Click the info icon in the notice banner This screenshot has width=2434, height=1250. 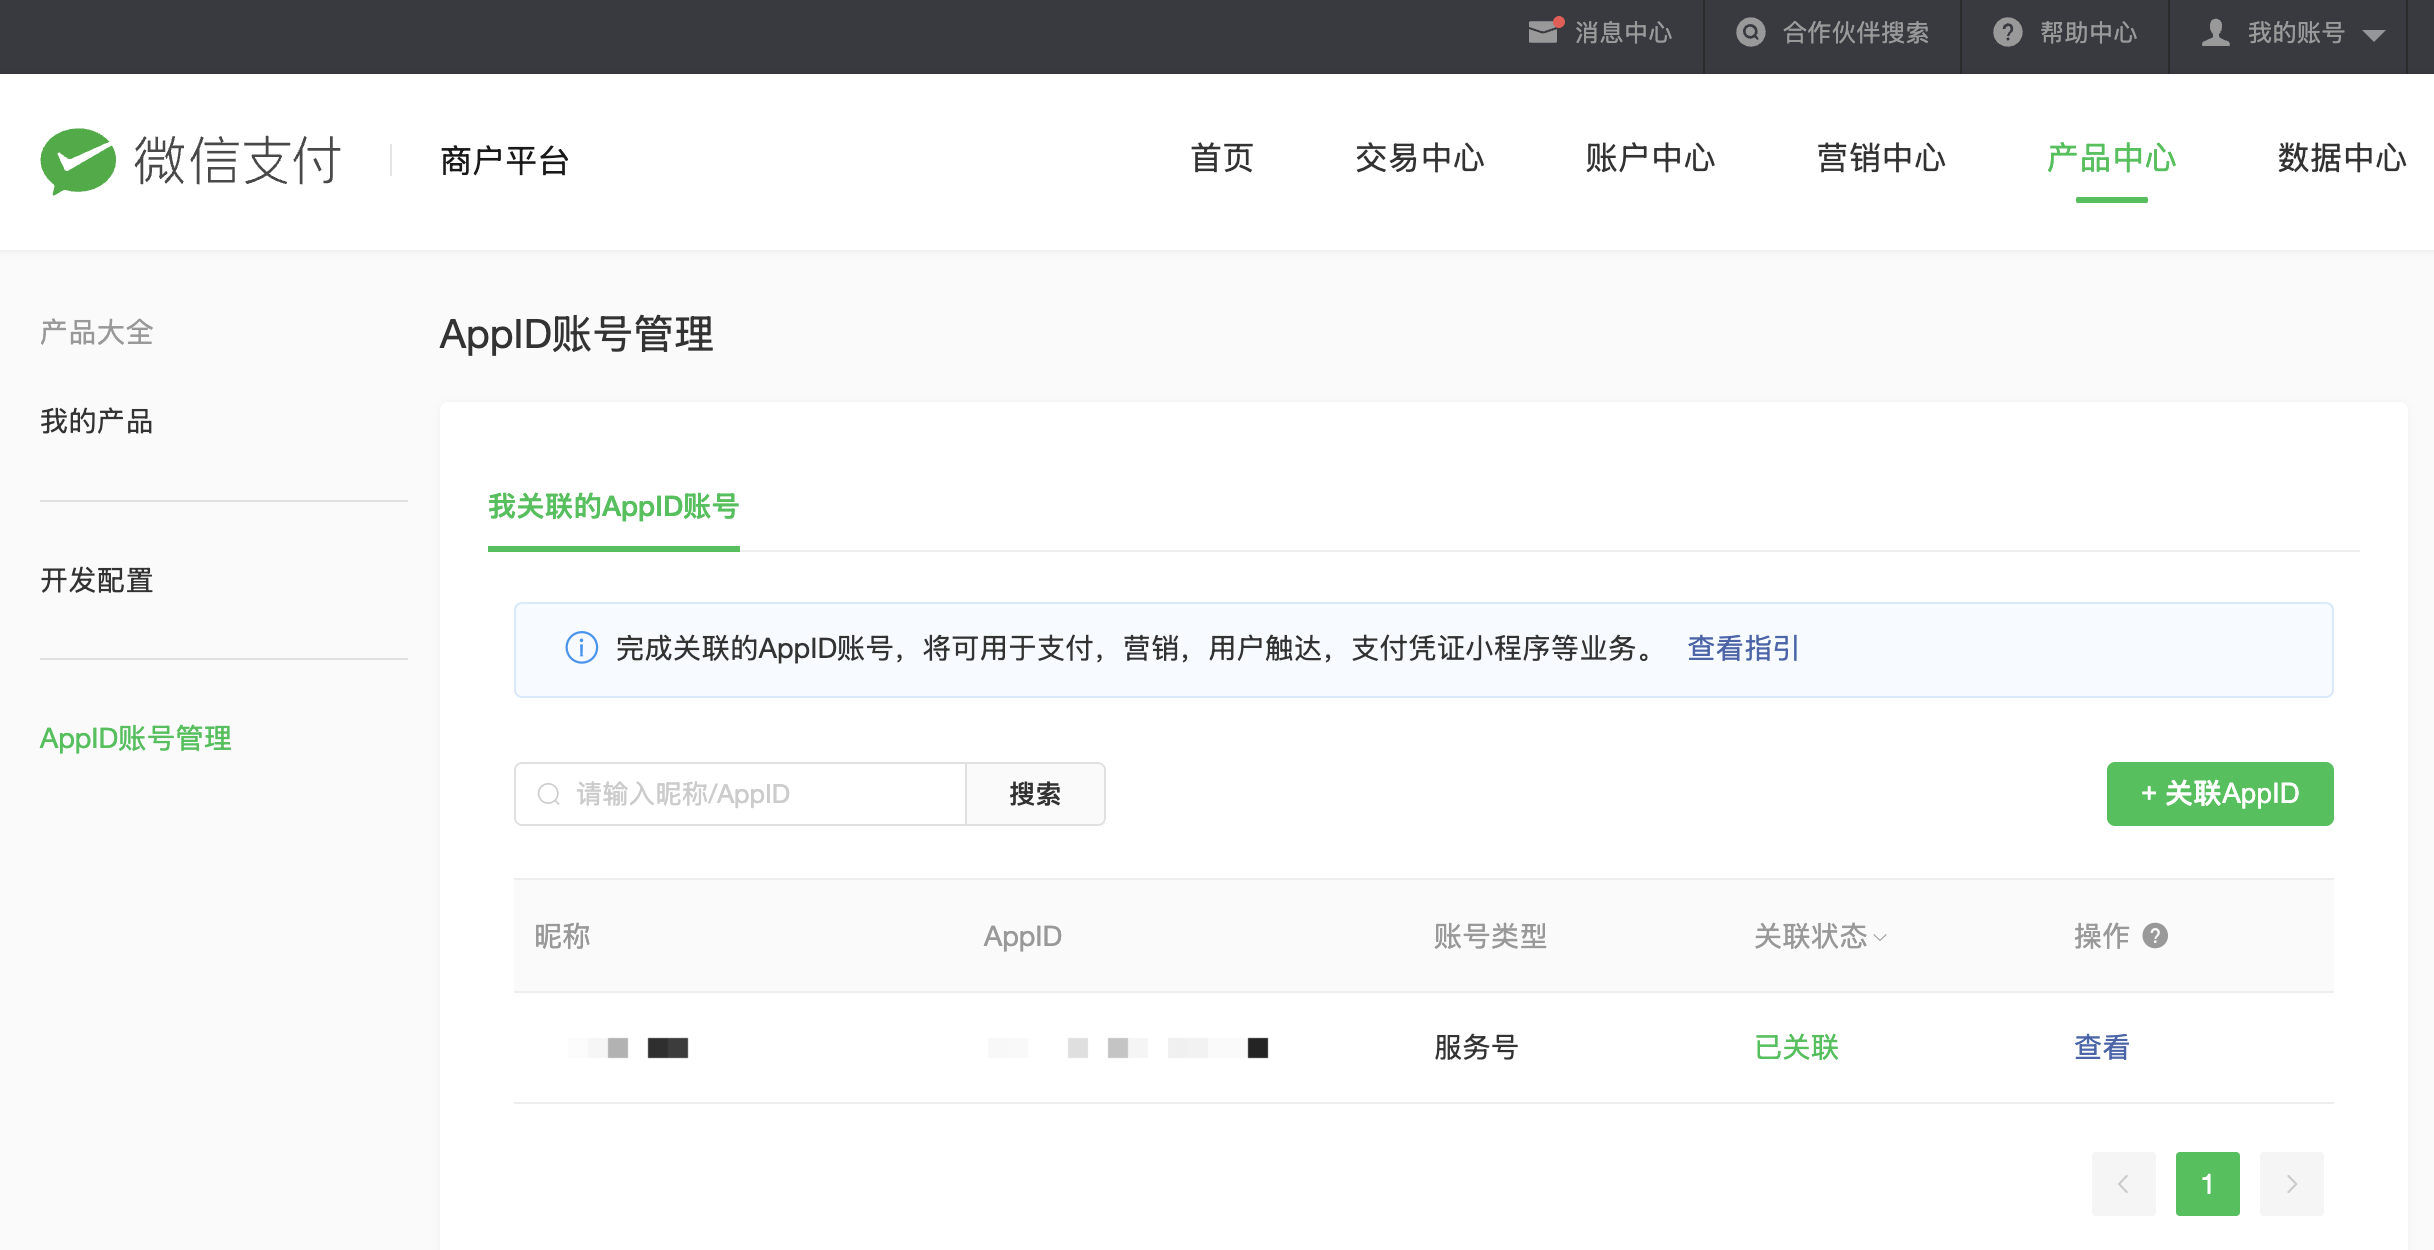click(x=582, y=648)
